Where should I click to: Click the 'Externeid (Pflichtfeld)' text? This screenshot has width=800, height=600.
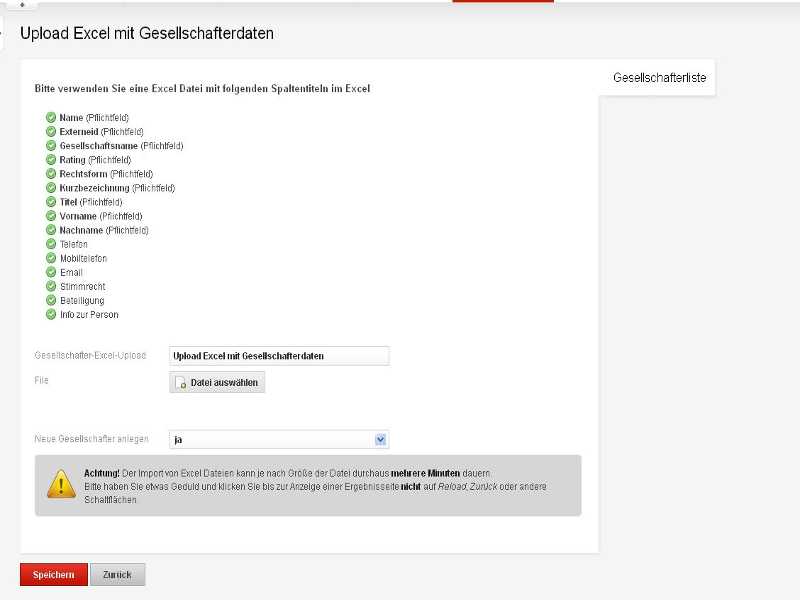pyautogui.click(x=102, y=132)
